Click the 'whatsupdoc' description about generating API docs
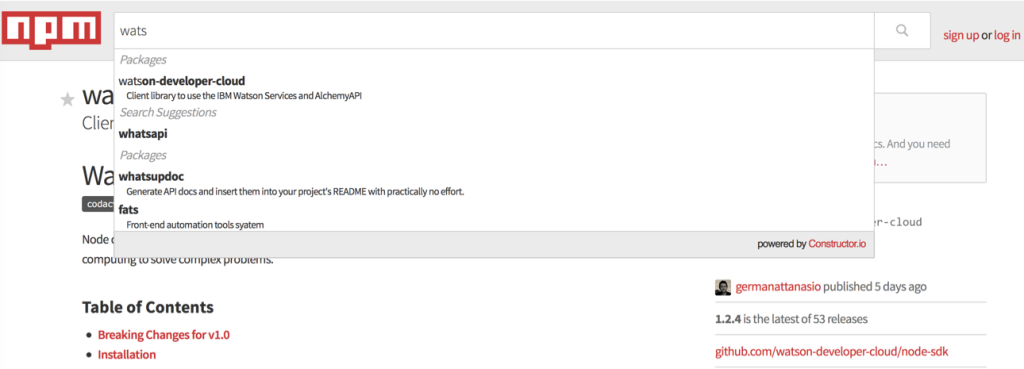The width and height of the screenshot is (1024, 369). click(x=295, y=192)
